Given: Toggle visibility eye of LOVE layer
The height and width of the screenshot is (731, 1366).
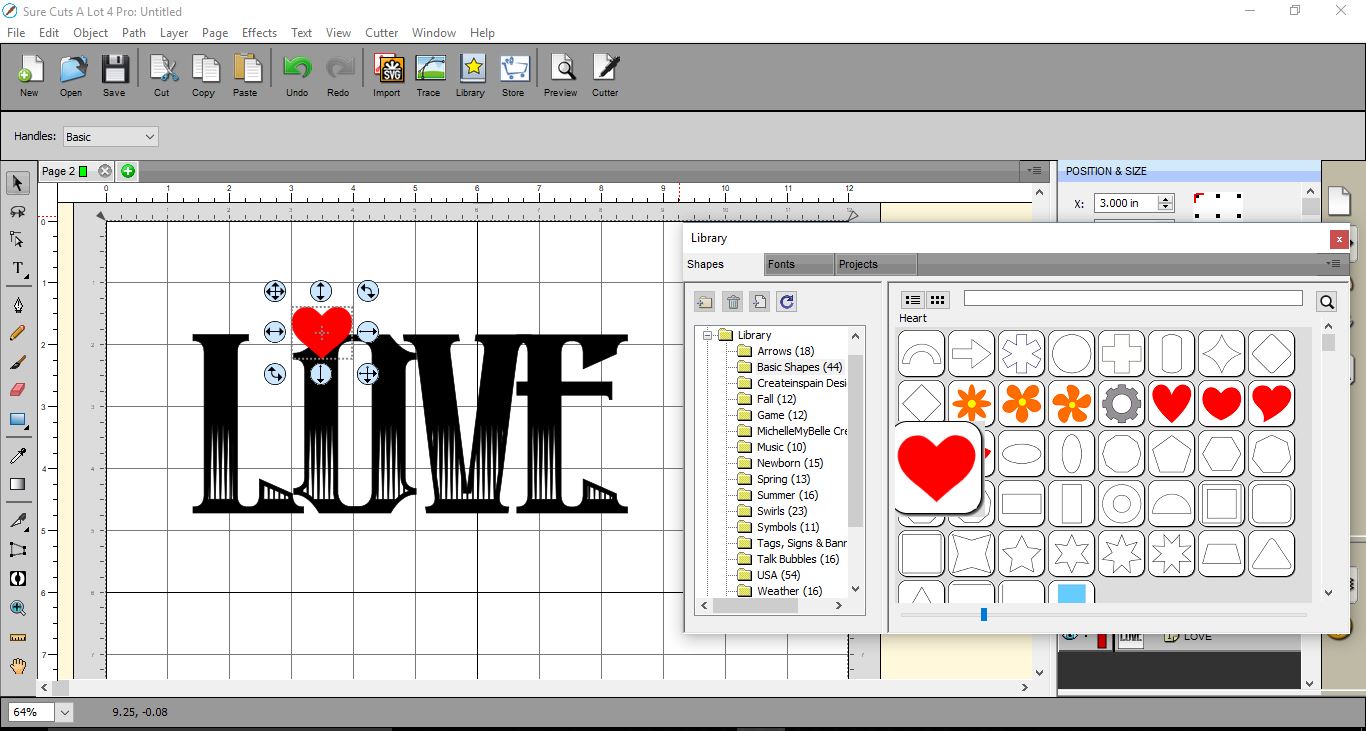Looking at the screenshot, I should [x=1070, y=635].
